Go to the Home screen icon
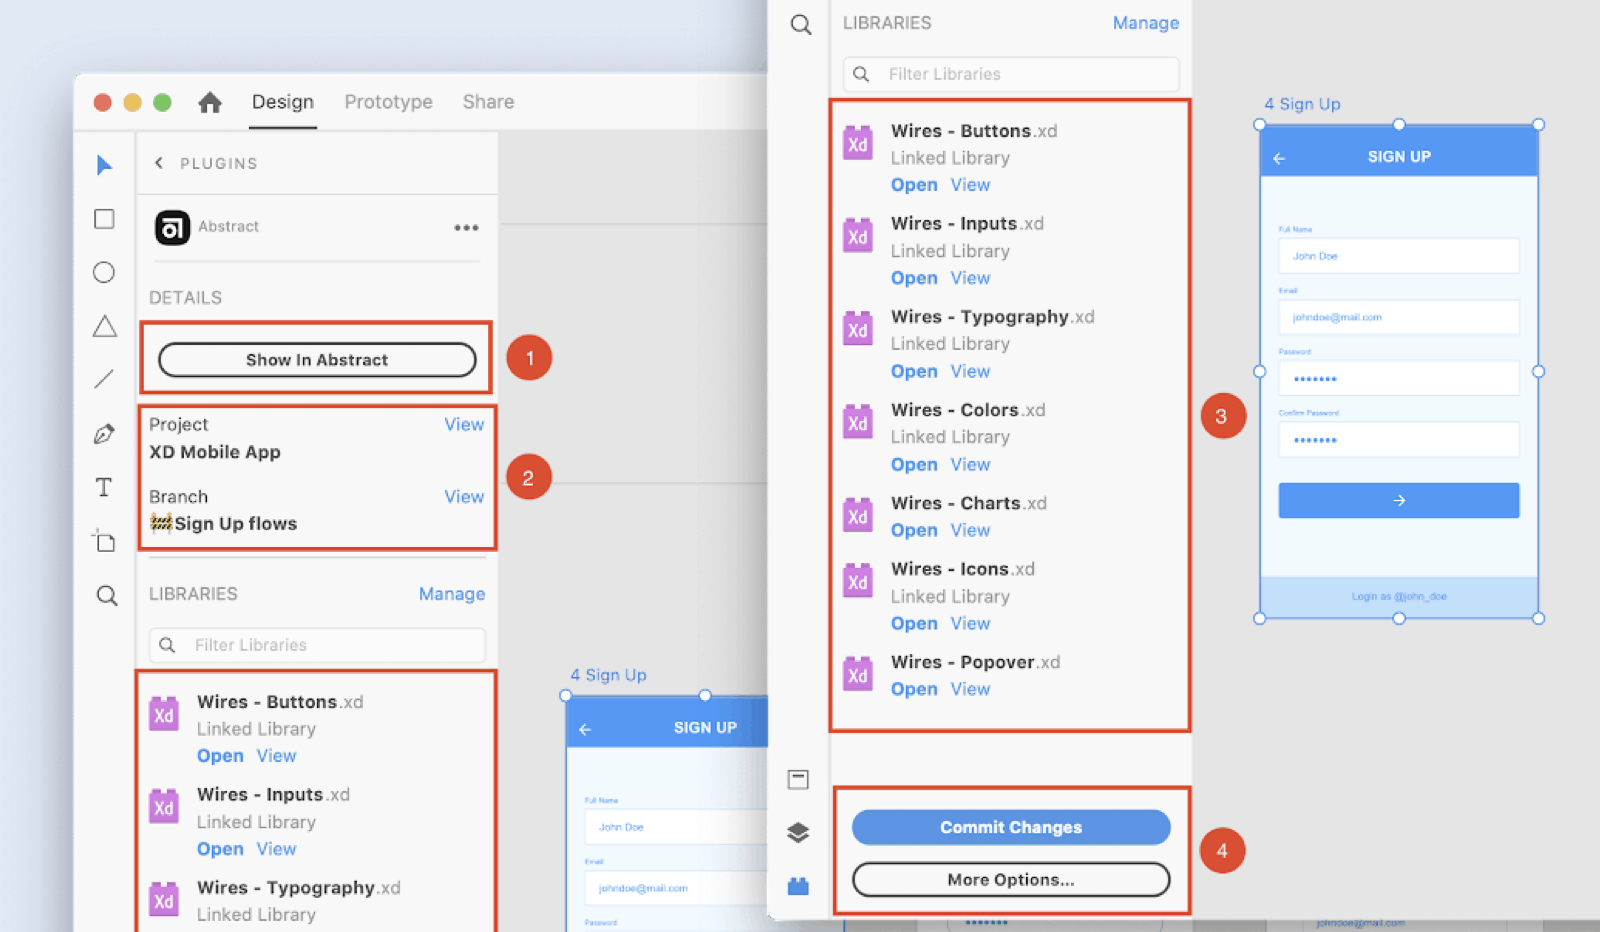The height and width of the screenshot is (932, 1600). (x=210, y=102)
